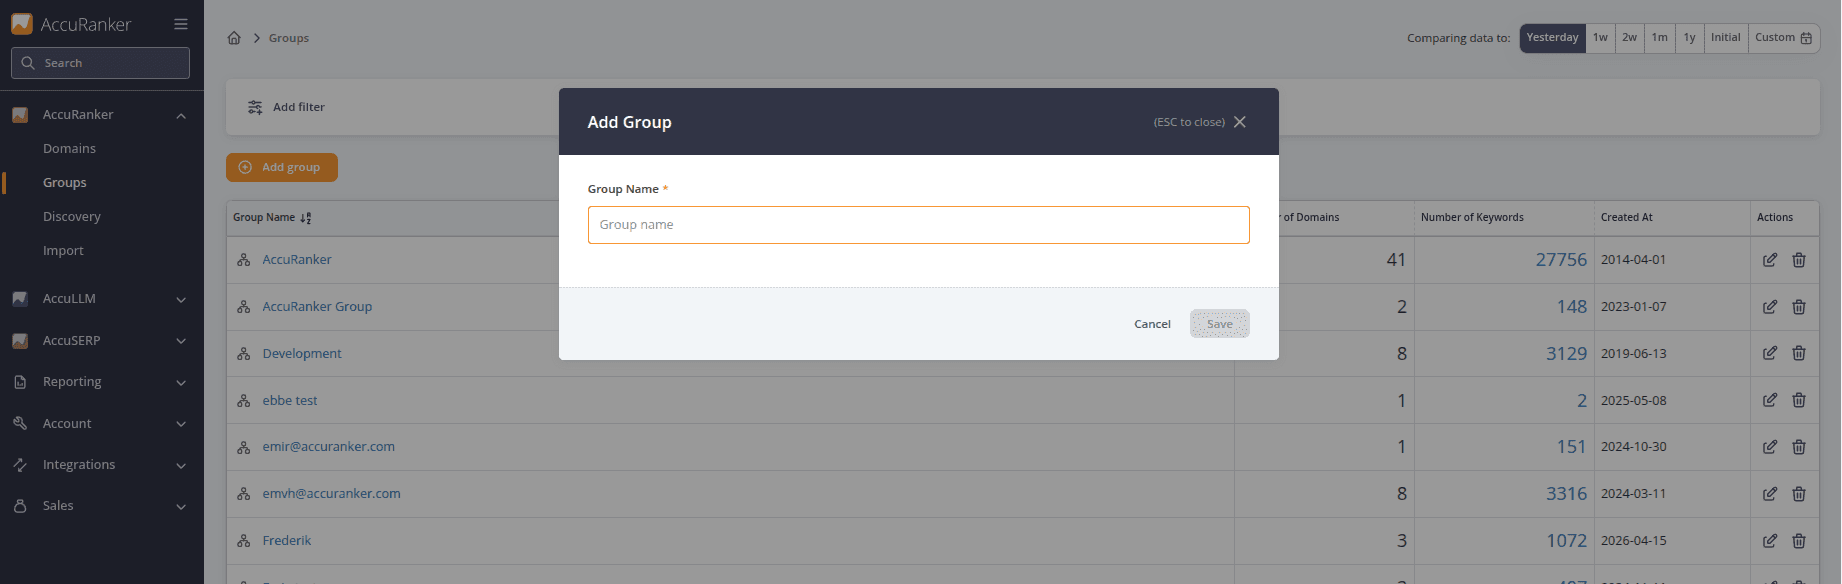Click group icon beside Development
This screenshot has height=584, width=1842.
[243, 353]
